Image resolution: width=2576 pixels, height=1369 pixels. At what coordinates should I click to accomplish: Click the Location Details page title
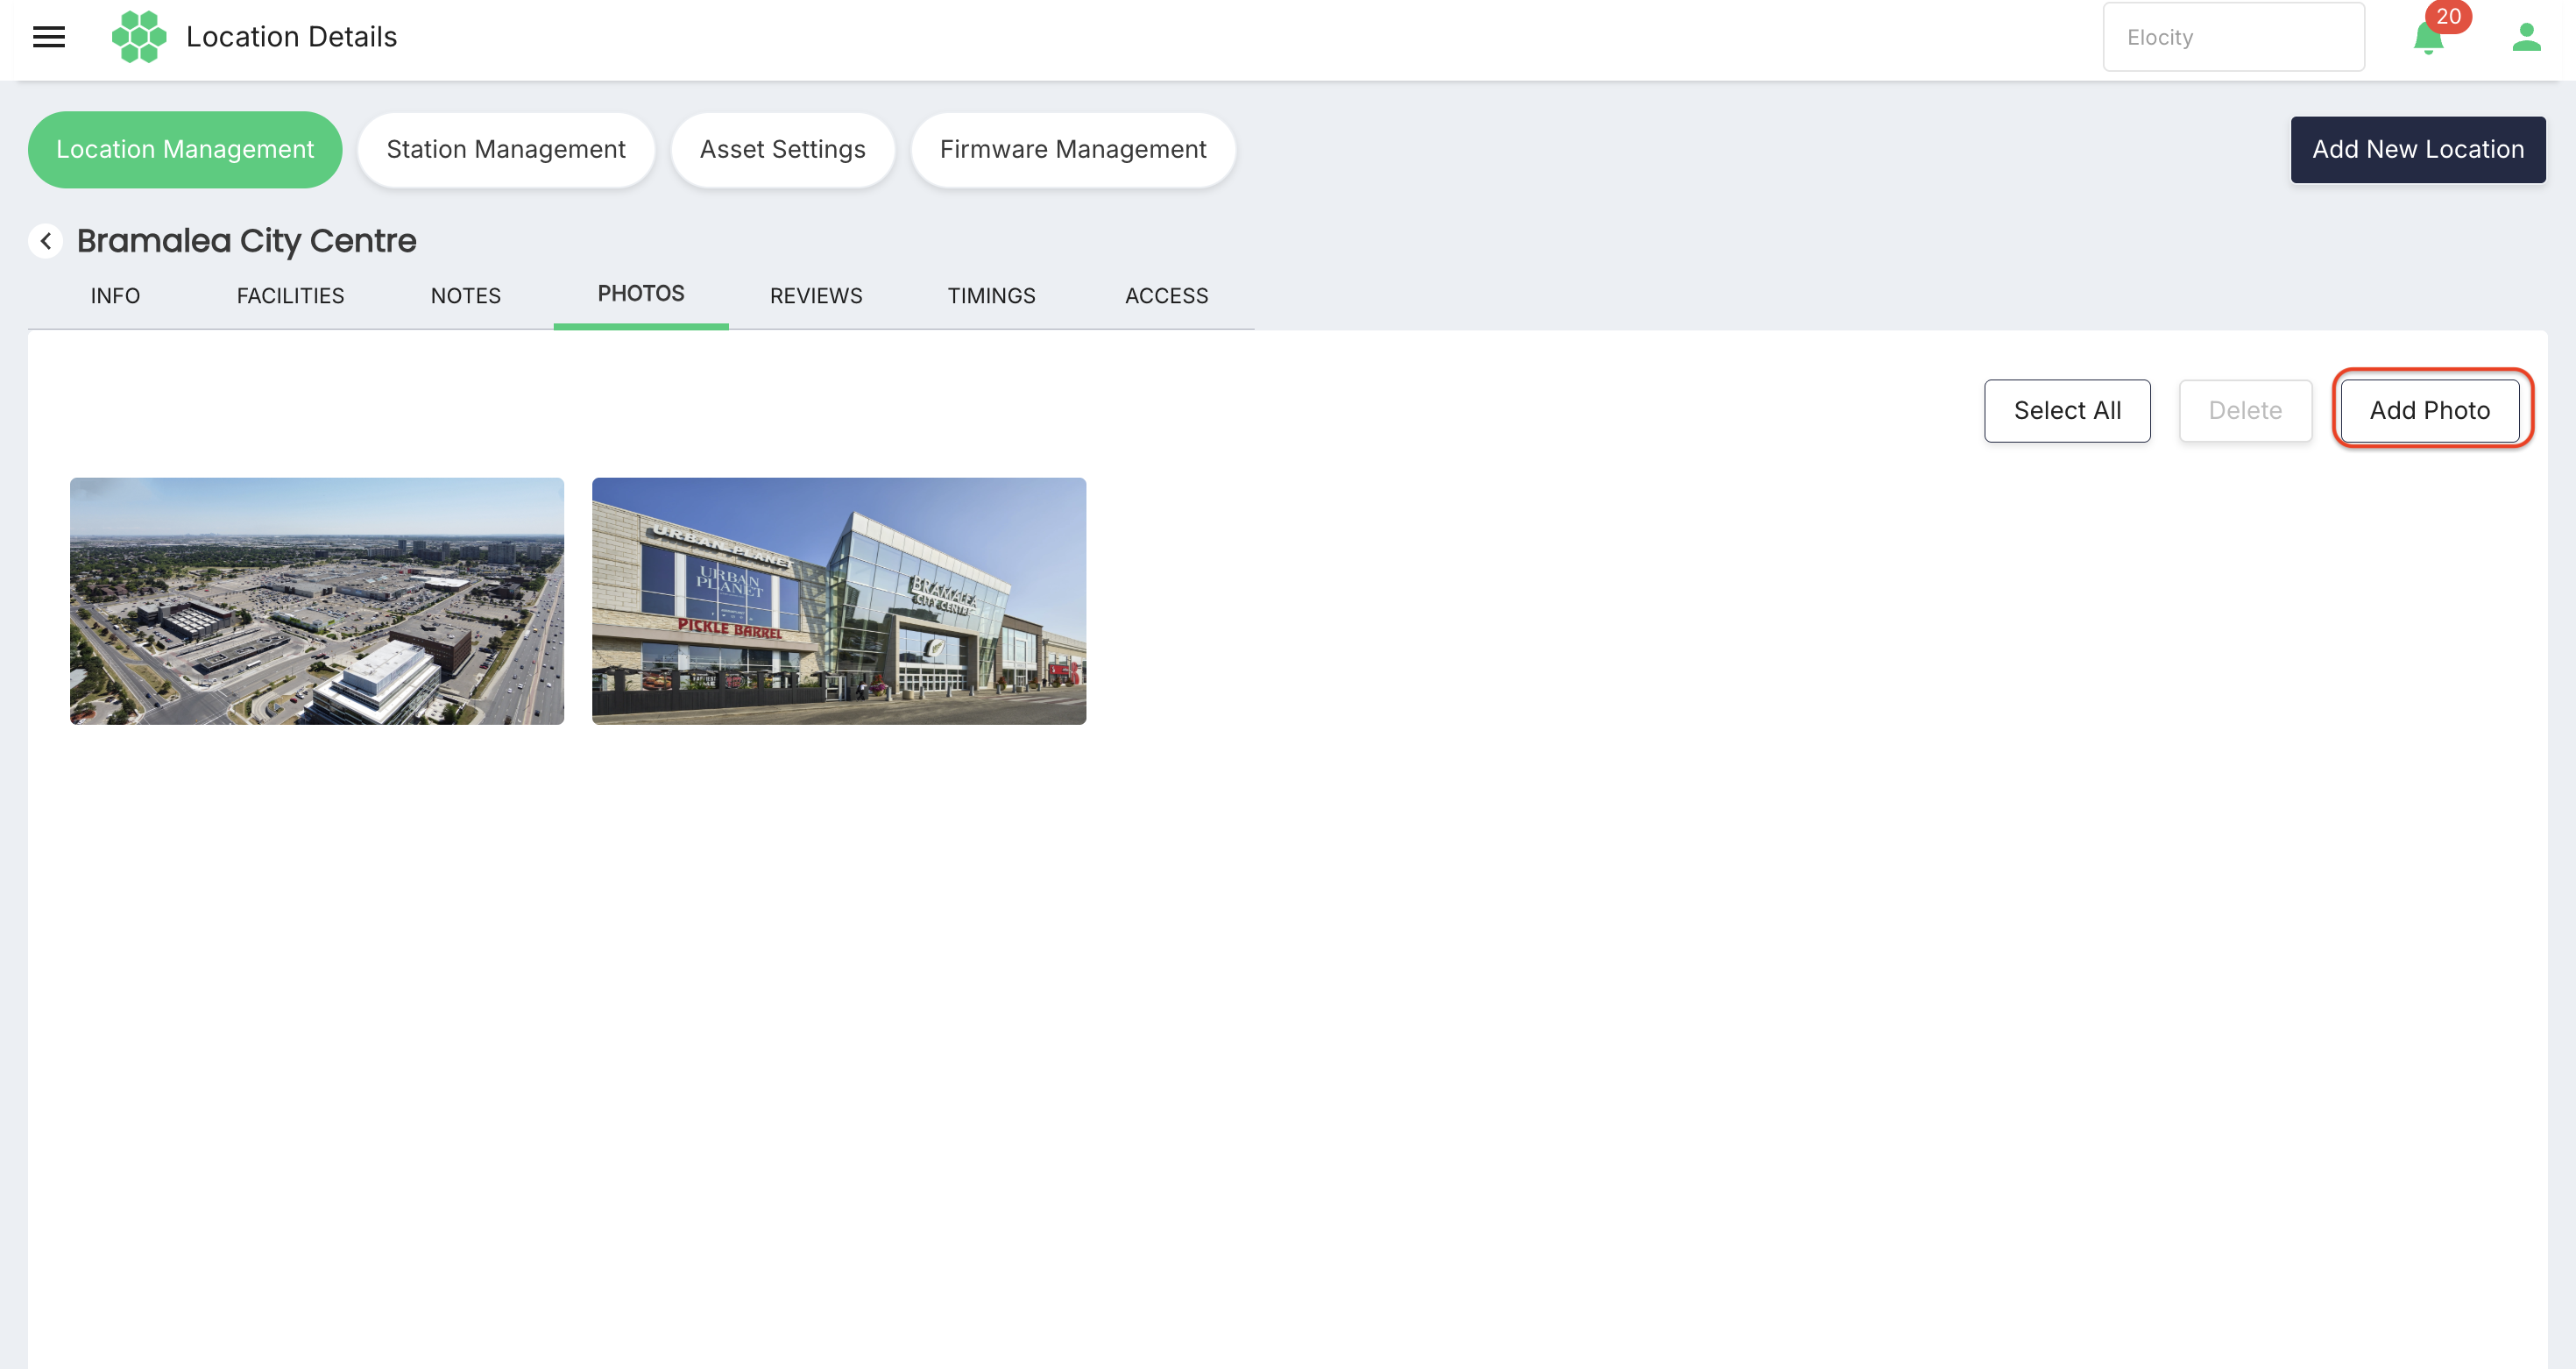291,37
